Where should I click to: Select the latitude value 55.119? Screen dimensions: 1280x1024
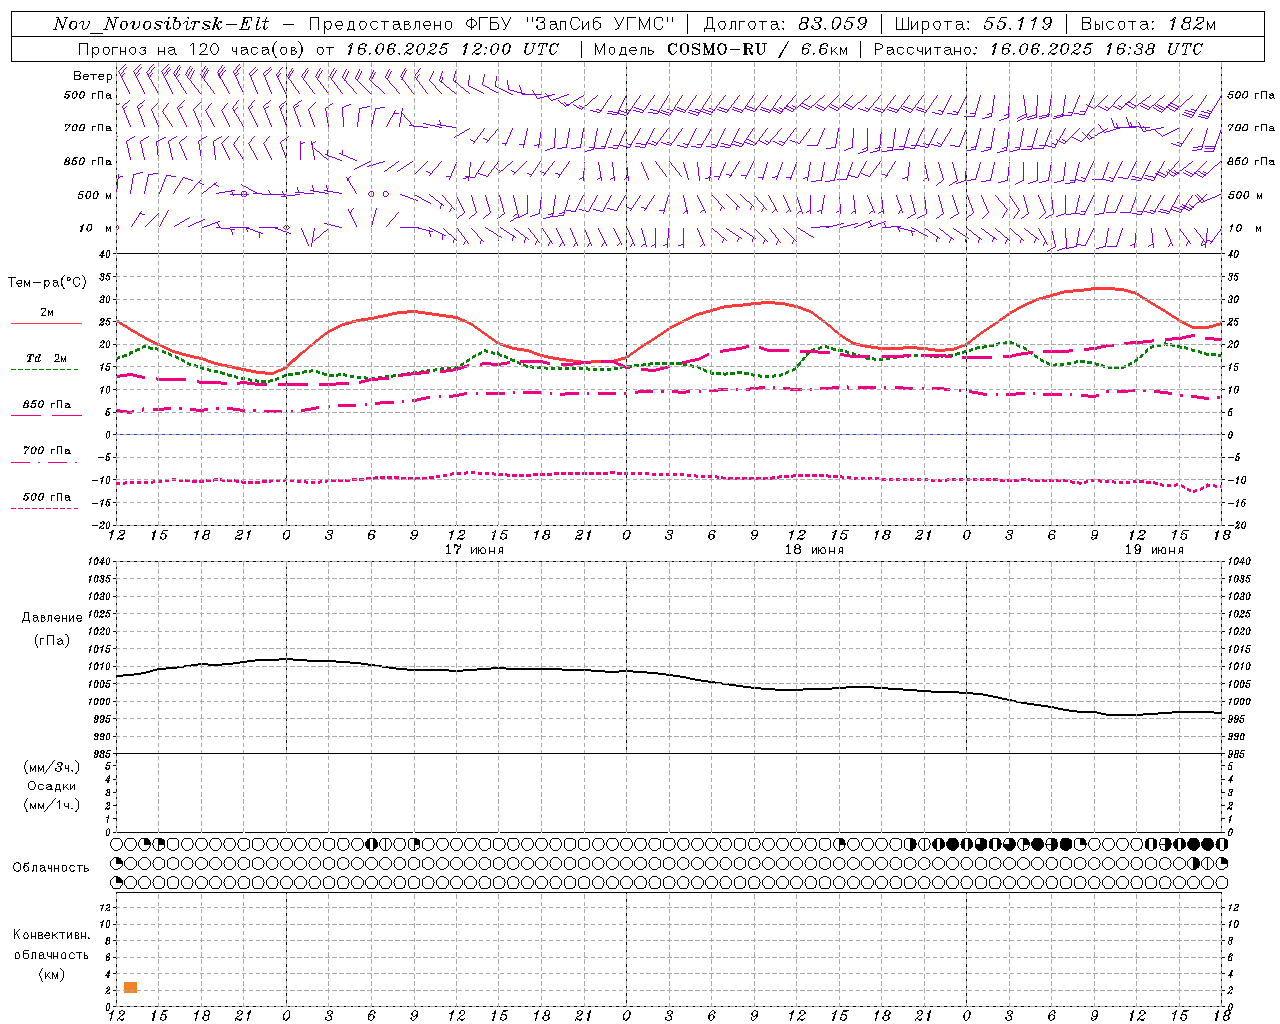pos(1018,24)
